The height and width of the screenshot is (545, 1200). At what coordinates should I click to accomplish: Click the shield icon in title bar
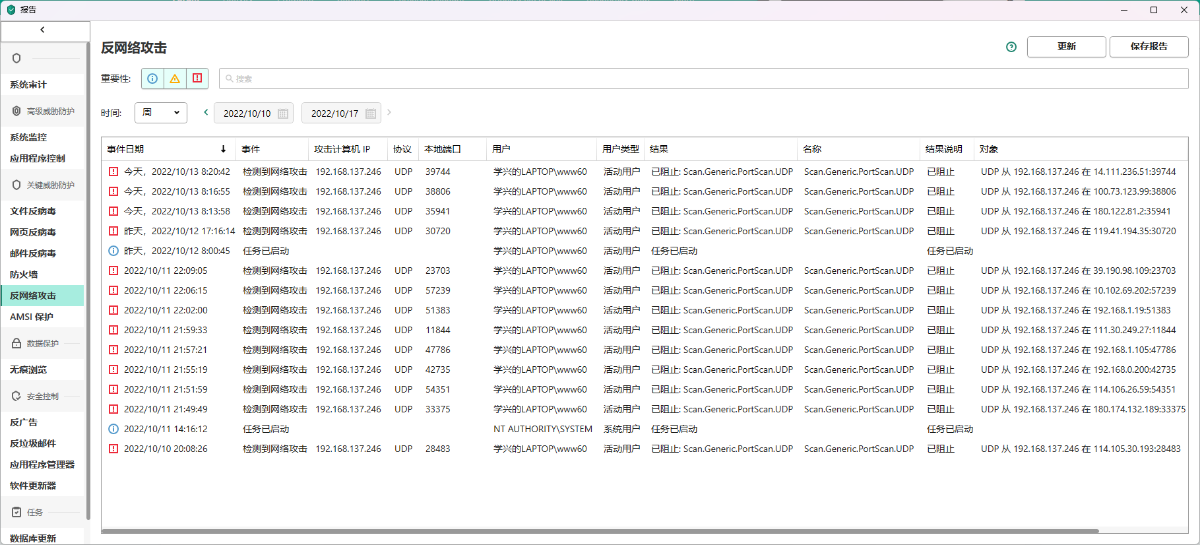coord(10,9)
